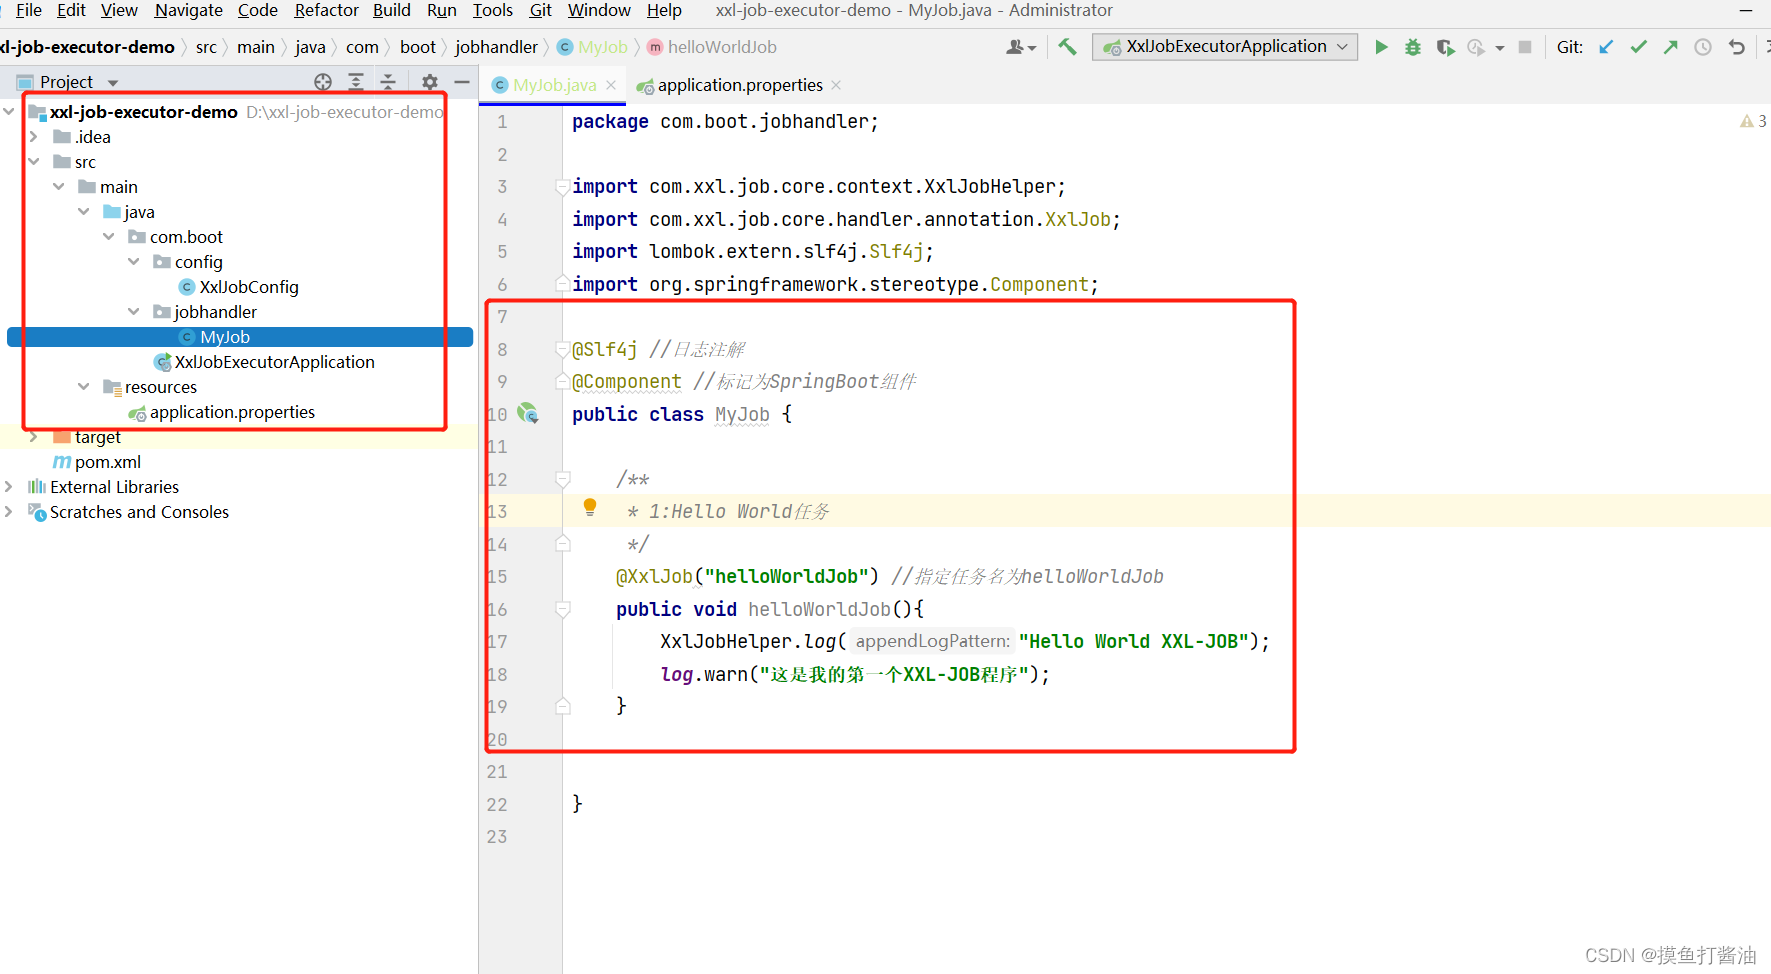Select XxlJobConfig class in tree

238,287
